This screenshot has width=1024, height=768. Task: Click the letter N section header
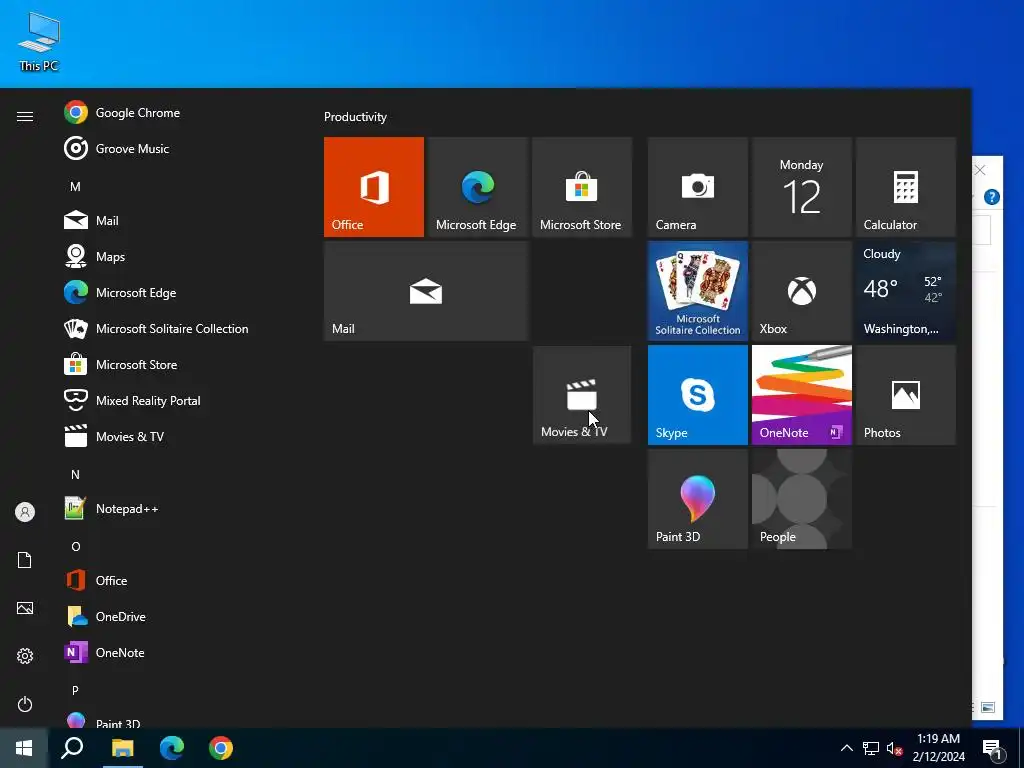pos(76,475)
